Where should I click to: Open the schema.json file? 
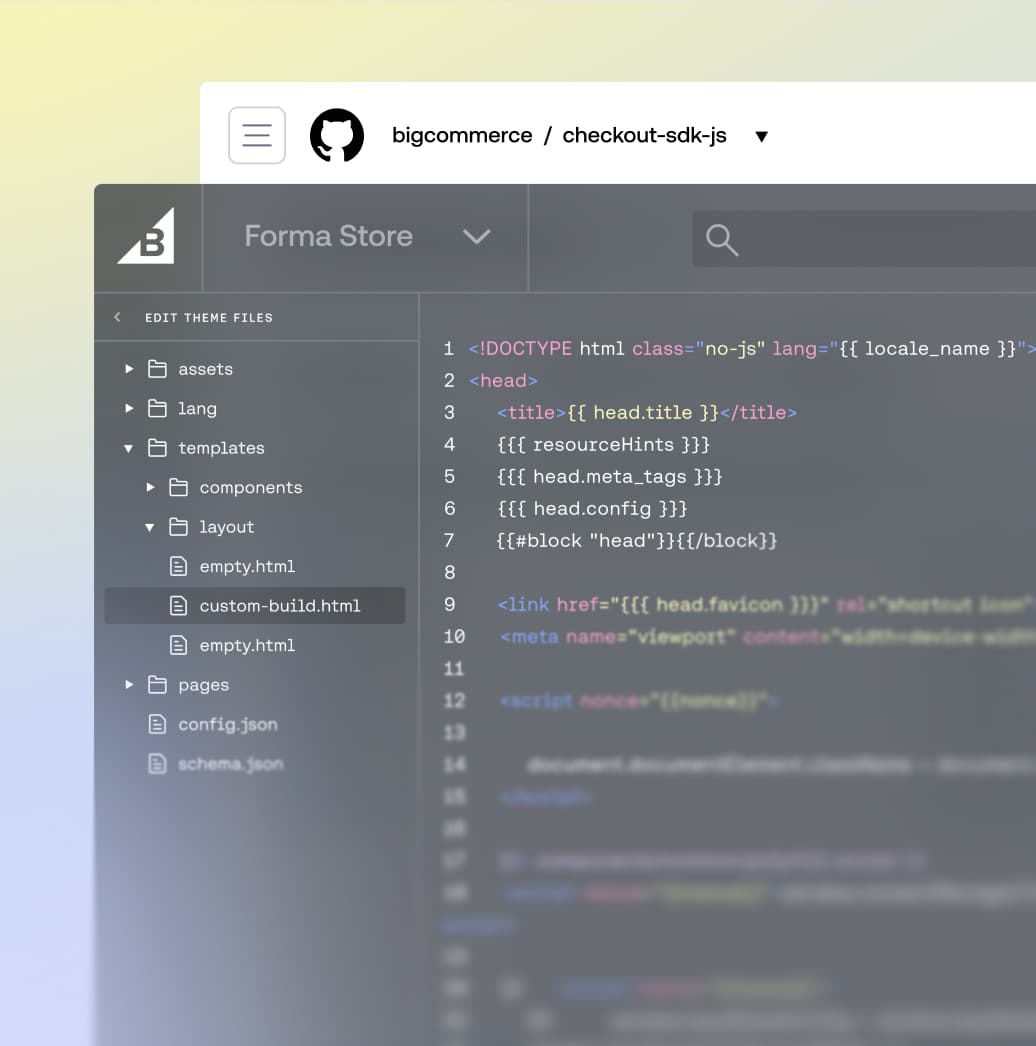(x=231, y=764)
